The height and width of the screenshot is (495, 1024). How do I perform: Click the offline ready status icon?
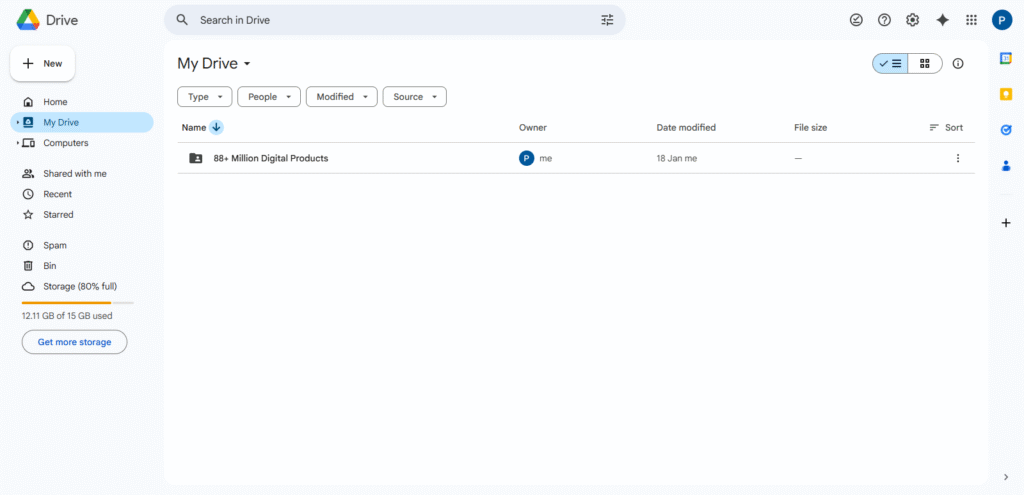[x=856, y=20]
